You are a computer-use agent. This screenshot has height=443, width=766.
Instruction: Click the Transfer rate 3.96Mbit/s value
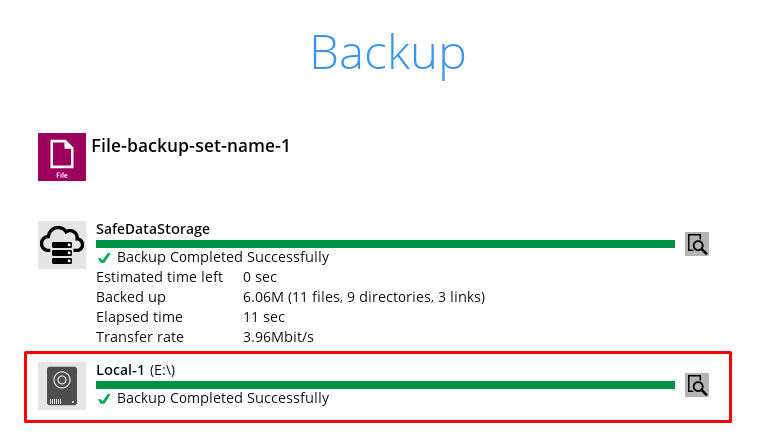click(278, 337)
